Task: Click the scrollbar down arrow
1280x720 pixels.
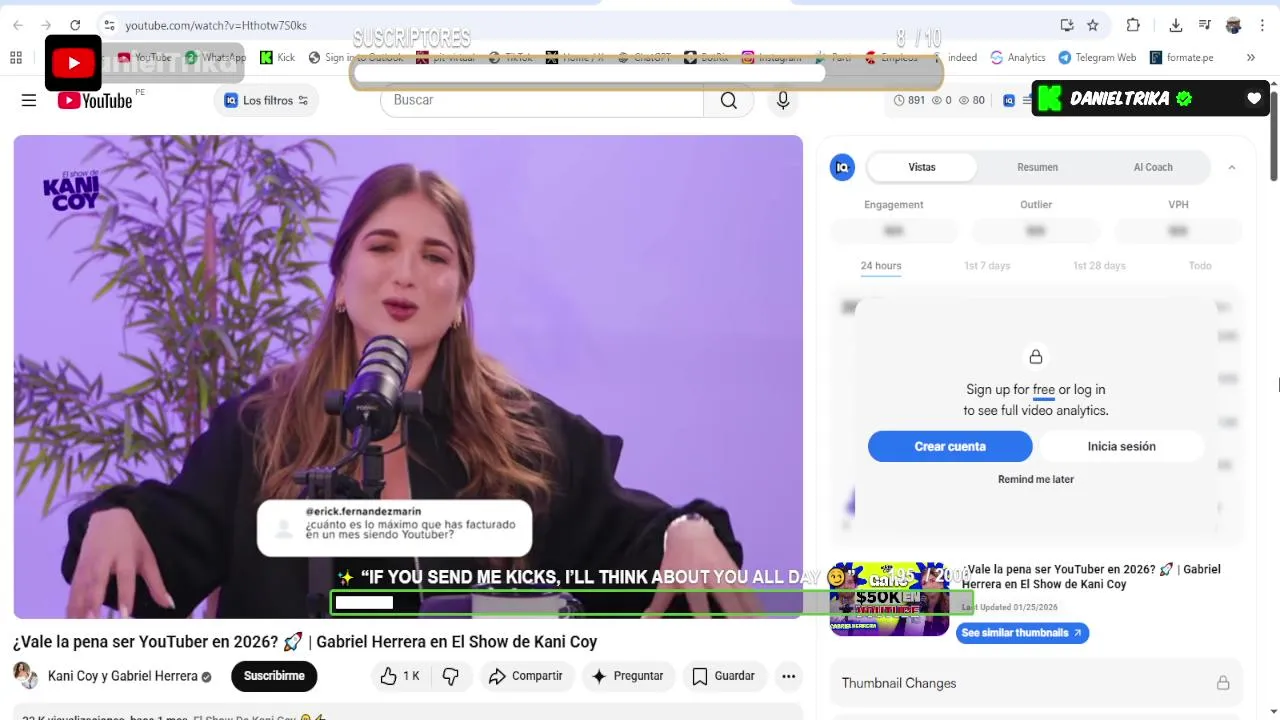Action: (x=1273, y=713)
